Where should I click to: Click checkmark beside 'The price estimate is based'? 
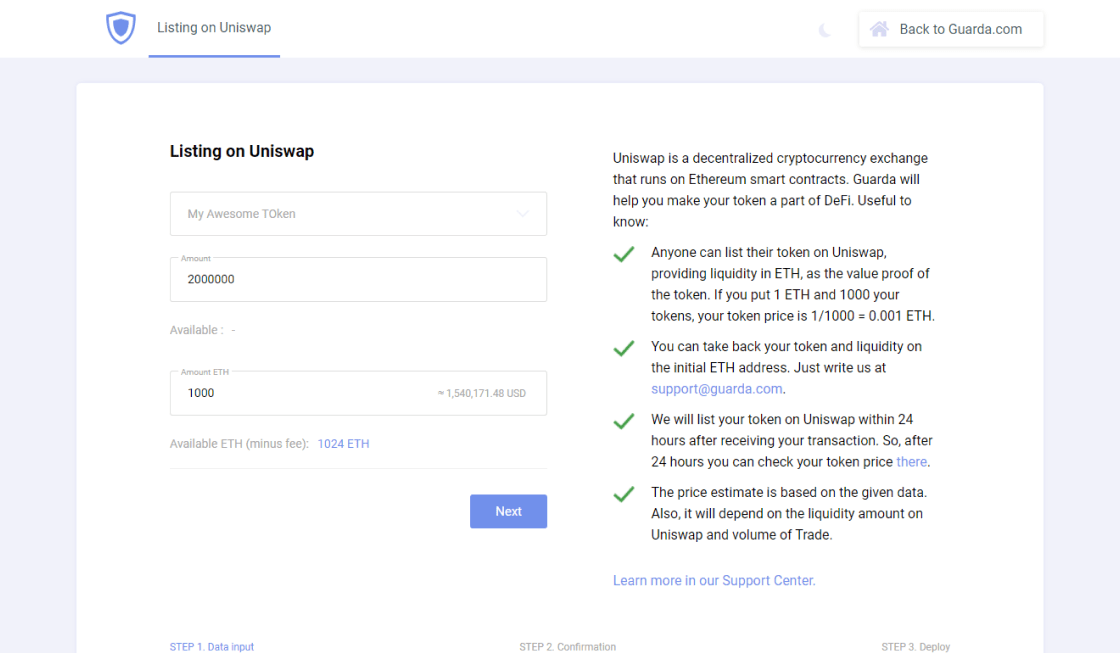624,494
